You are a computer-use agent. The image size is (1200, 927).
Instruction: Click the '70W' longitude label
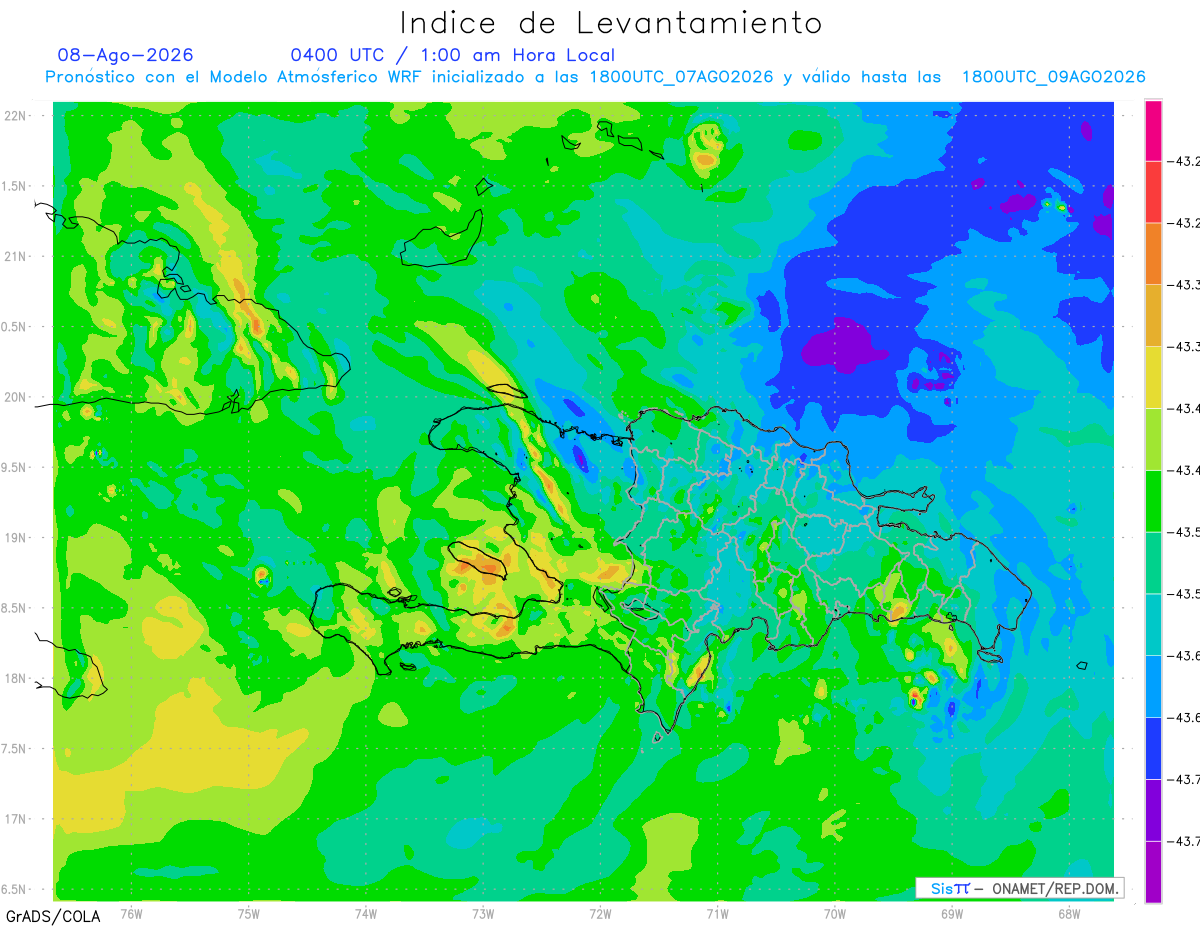835,913
